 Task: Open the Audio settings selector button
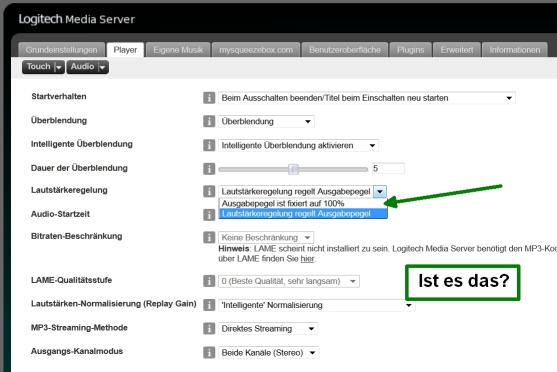click(x=87, y=67)
